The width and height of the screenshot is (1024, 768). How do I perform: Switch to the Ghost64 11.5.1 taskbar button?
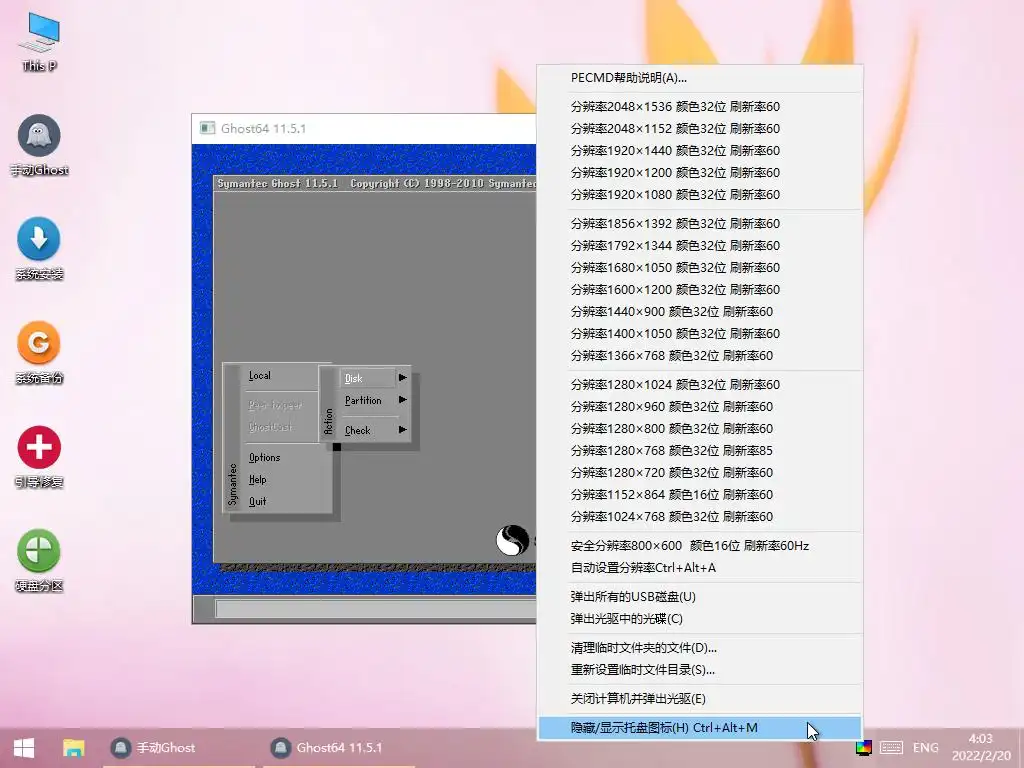point(339,748)
